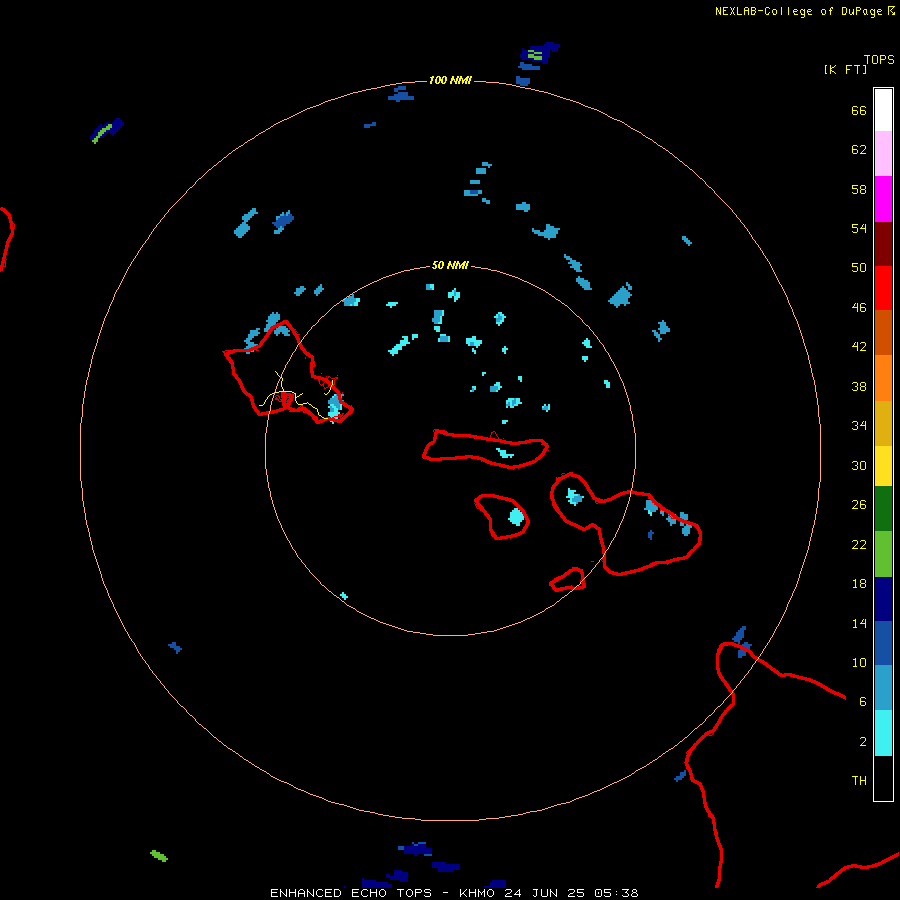Image resolution: width=900 pixels, height=900 pixels.
Task: Click the green-cored echo near top edge
Action: tap(539, 56)
